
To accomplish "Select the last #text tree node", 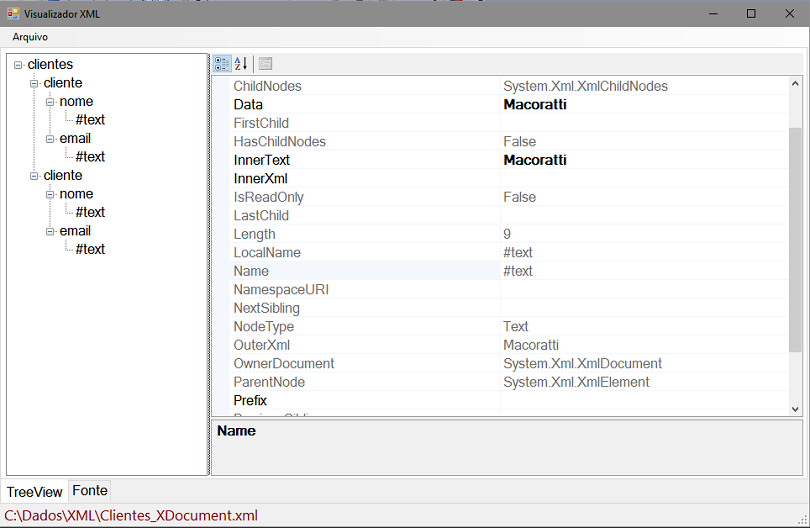I will [x=90, y=249].
